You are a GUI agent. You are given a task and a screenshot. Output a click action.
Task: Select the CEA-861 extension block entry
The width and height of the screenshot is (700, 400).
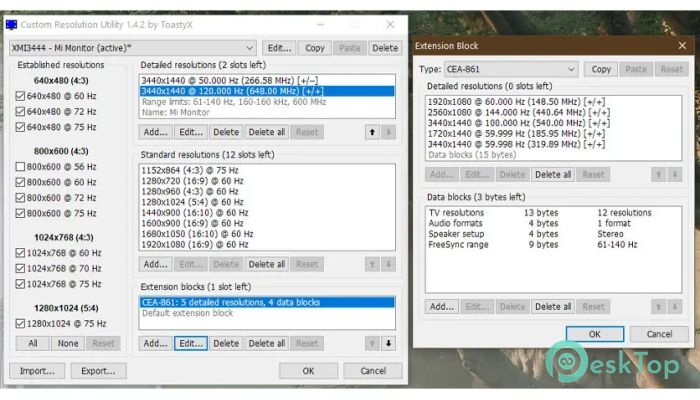pos(267,302)
